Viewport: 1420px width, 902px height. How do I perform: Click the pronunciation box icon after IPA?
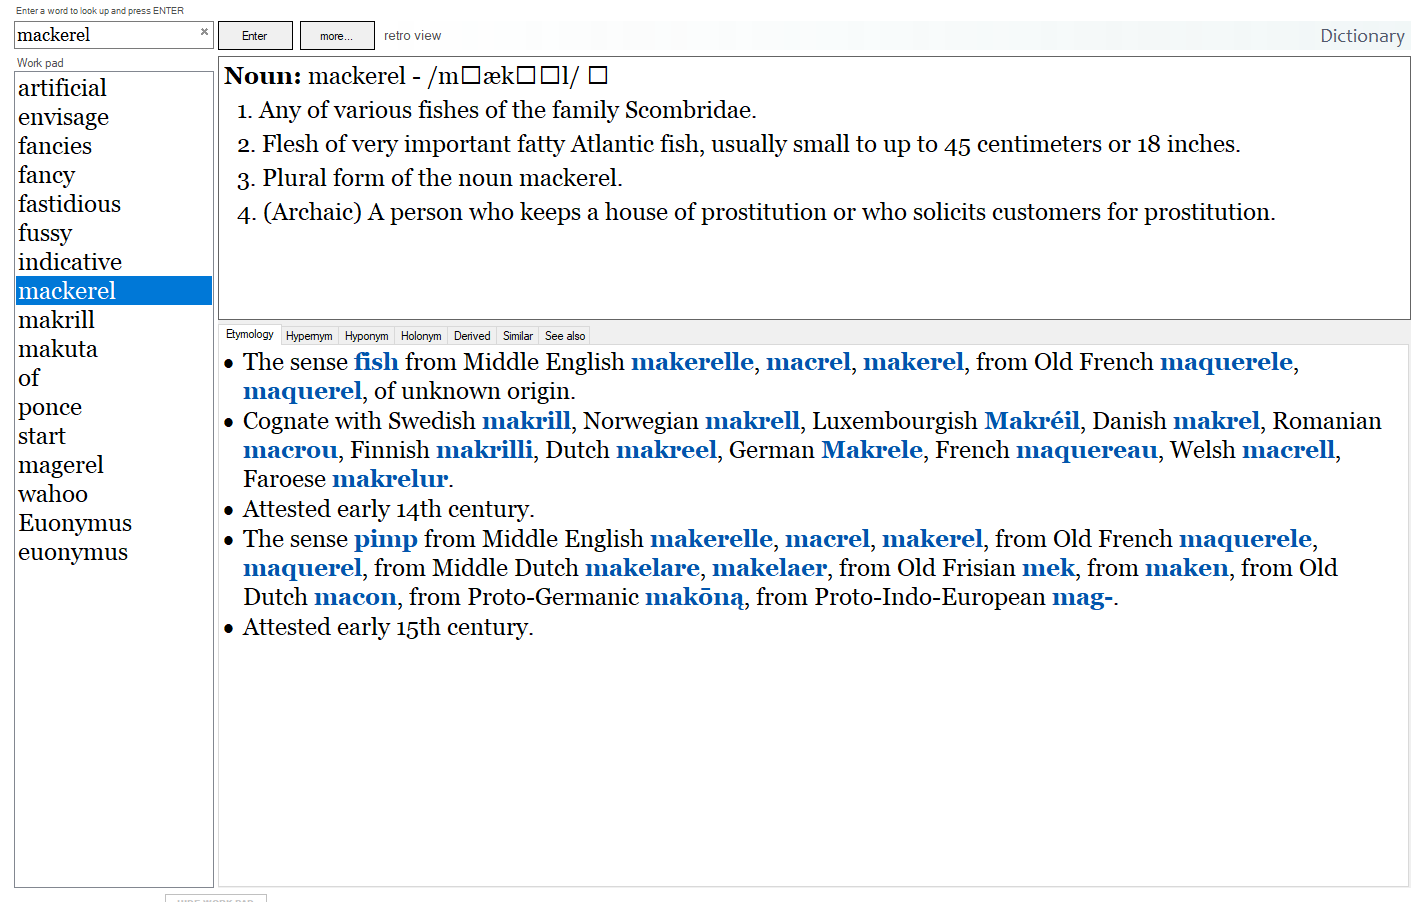598,75
